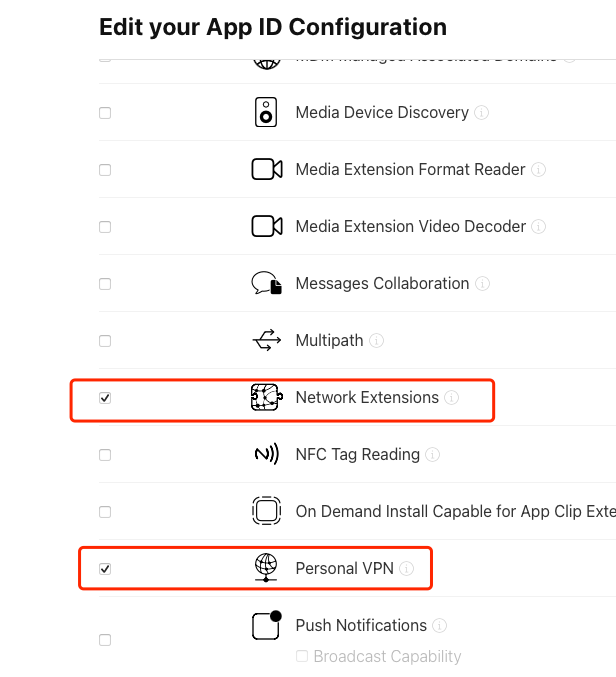Show info tooltip for Network Extensions
616x677 pixels.
point(452,398)
